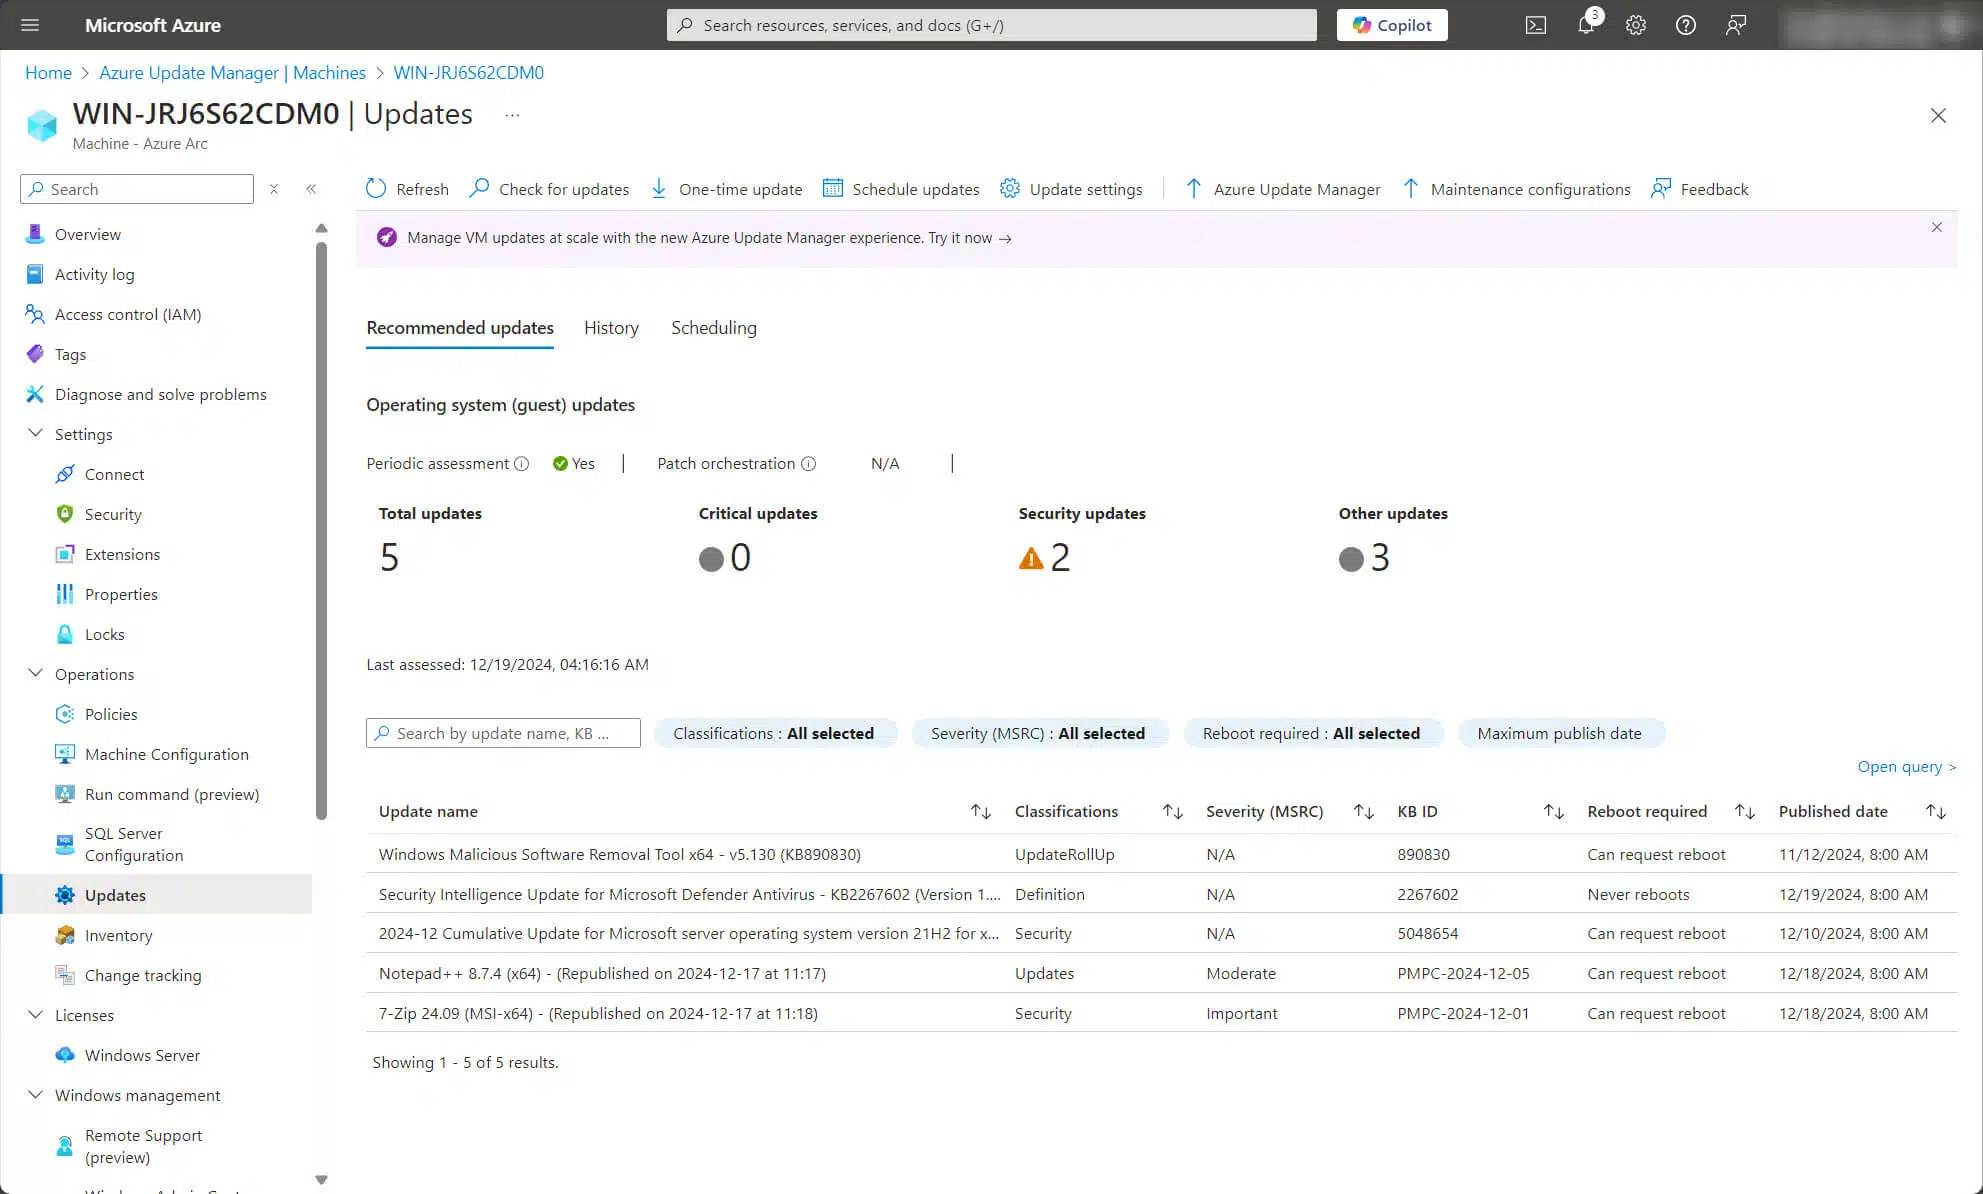Open Cloud Shell from top bar
Screen dimensions: 1983x1194
pyautogui.click(x=1535, y=25)
